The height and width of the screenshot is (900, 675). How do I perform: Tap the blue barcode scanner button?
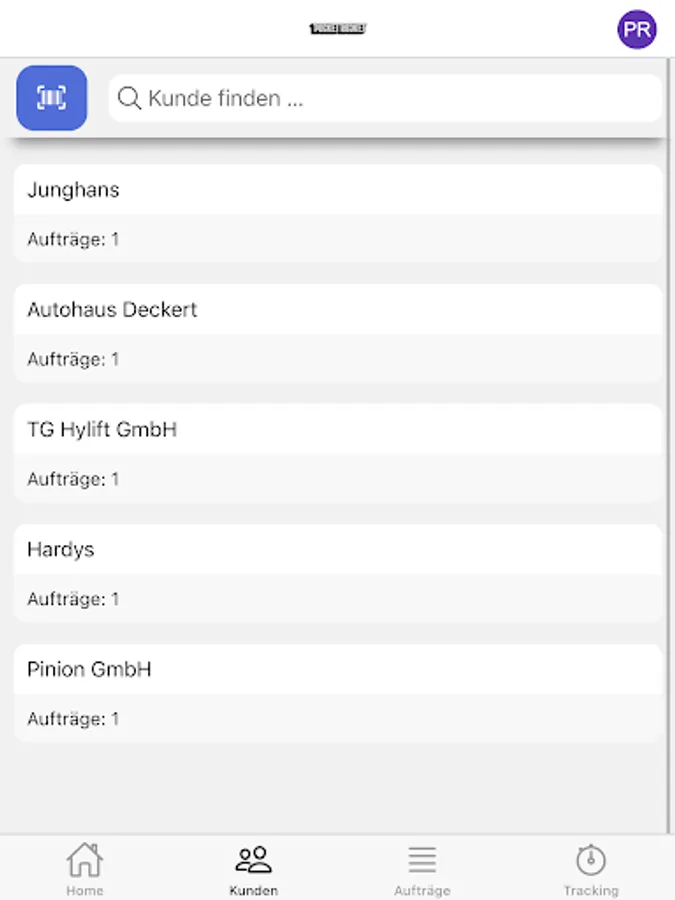(52, 98)
